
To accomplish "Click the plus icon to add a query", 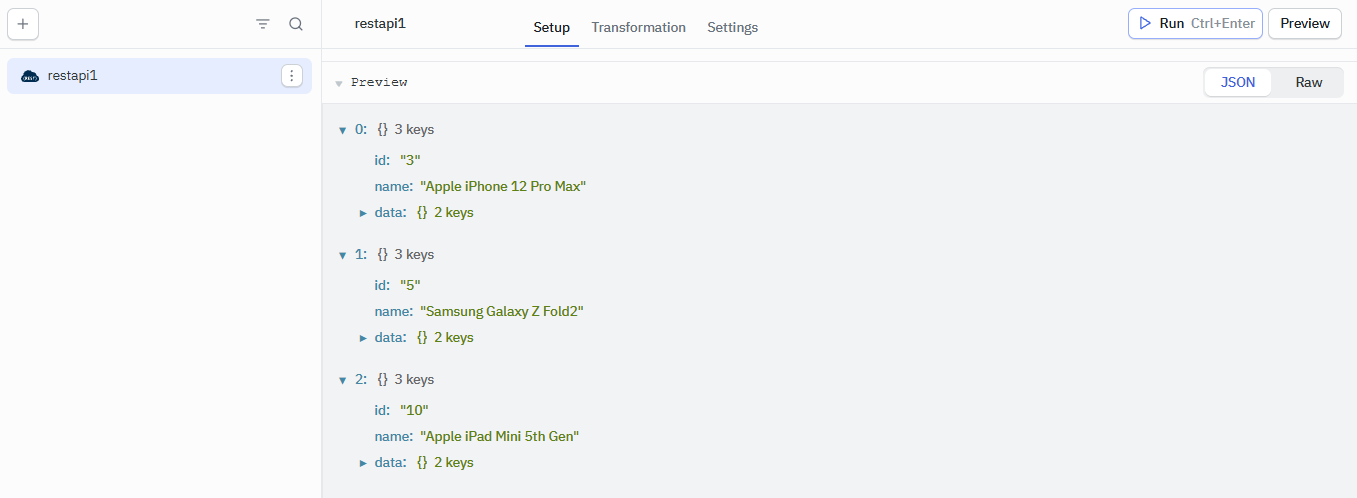I will tap(23, 24).
